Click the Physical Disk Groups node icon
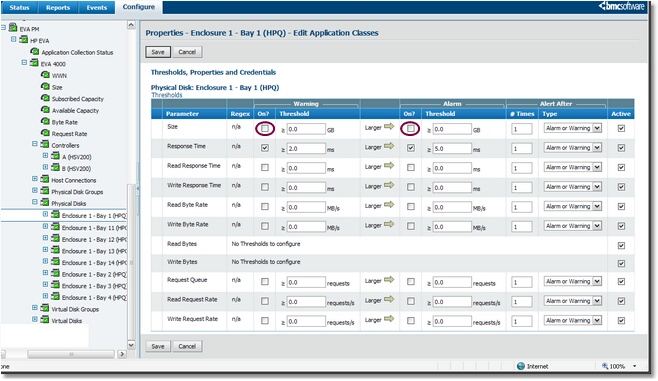The image size is (658, 381). click(x=45, y=191)
